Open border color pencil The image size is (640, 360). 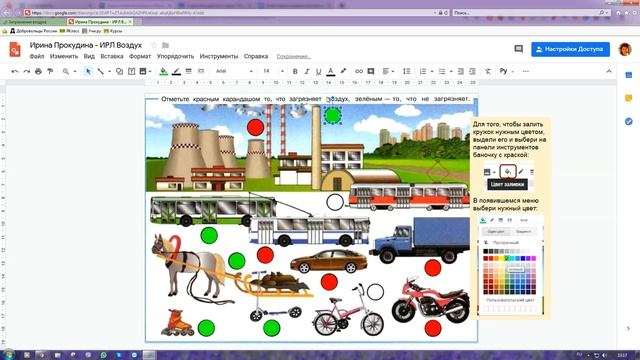pos(176,71)
